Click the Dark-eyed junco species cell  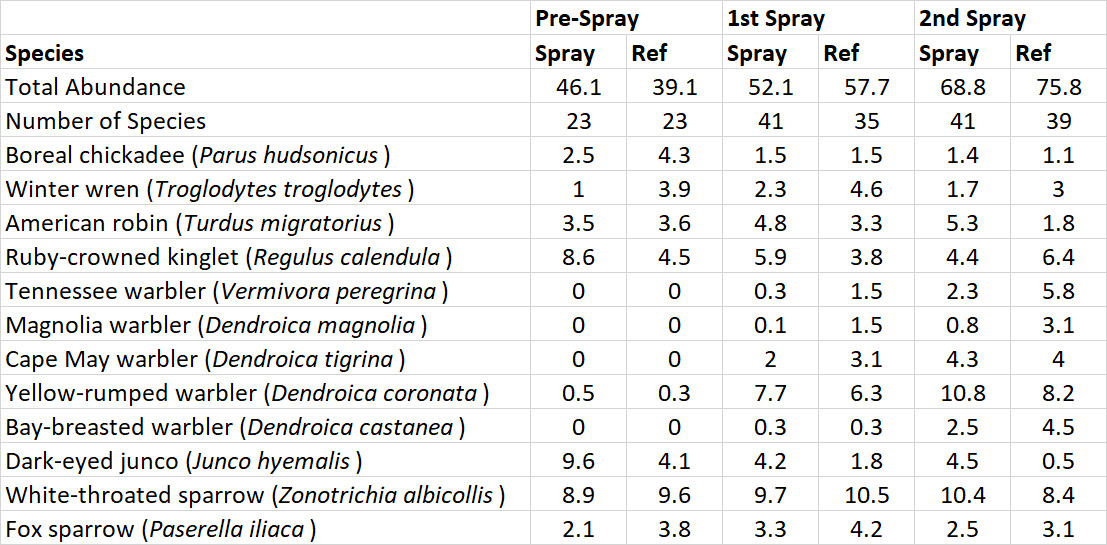pos(184,461)
